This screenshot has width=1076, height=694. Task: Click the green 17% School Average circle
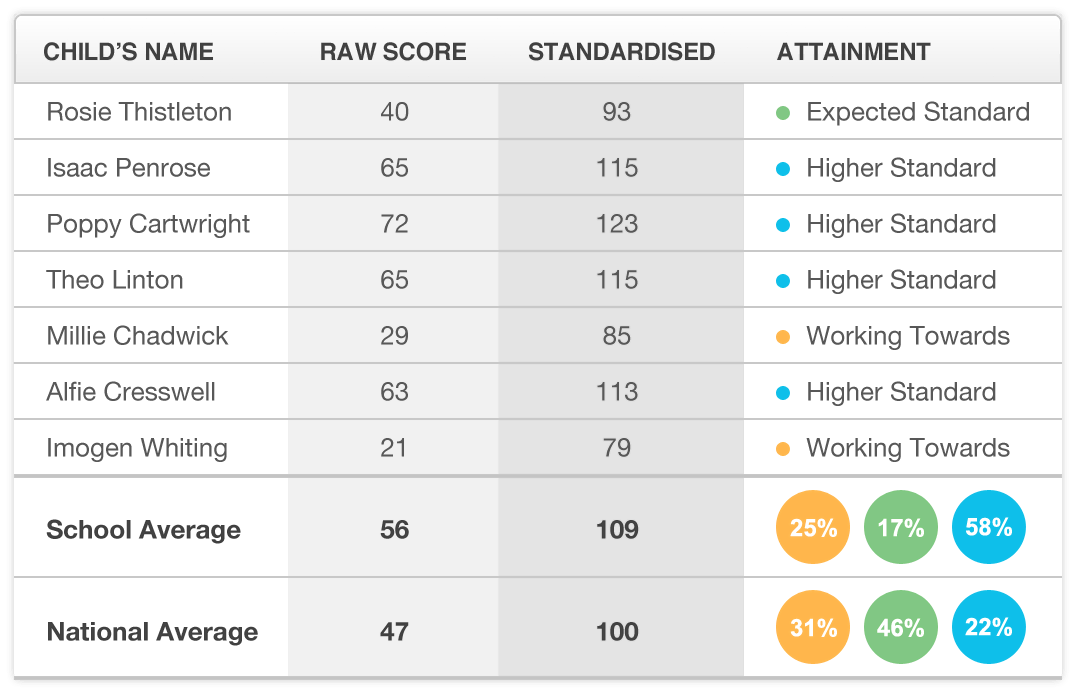point(901,528)
